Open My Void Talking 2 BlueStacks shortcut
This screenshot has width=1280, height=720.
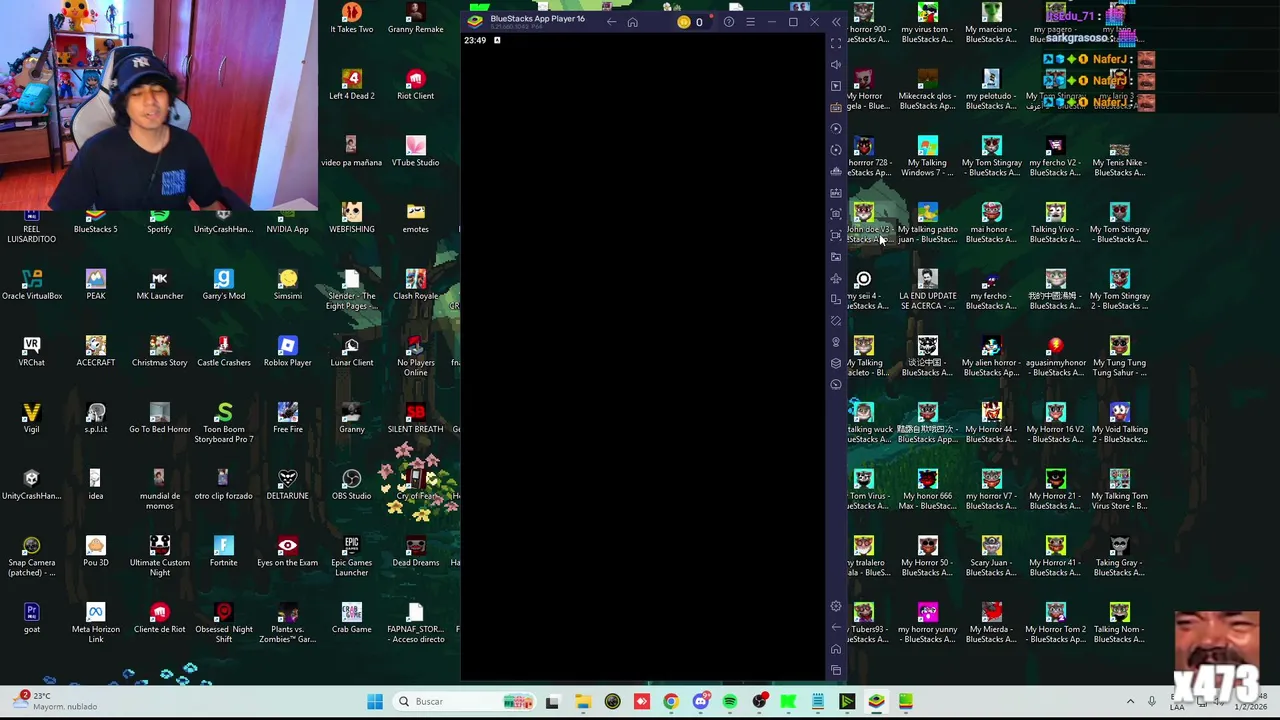click(1119, 423)
